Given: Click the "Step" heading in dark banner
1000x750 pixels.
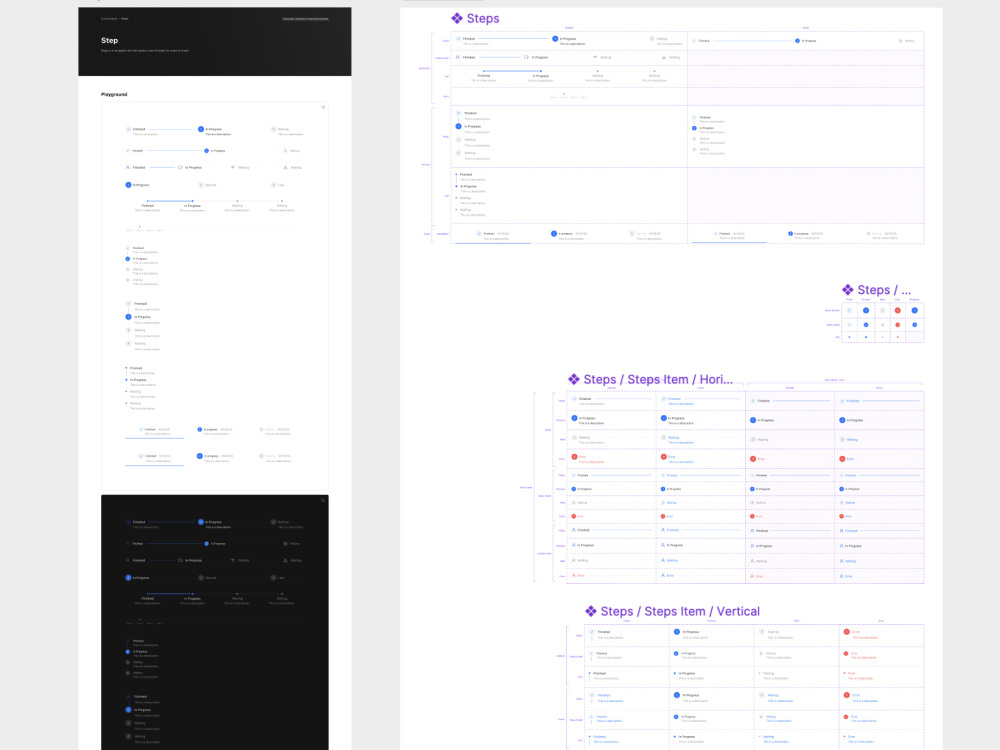Looking at the screenshot, I should click(110, 40).
